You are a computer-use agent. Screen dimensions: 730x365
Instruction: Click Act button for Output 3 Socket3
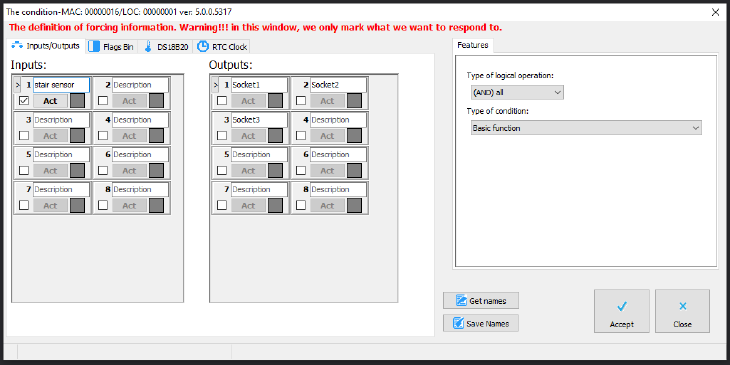point(249,135)
